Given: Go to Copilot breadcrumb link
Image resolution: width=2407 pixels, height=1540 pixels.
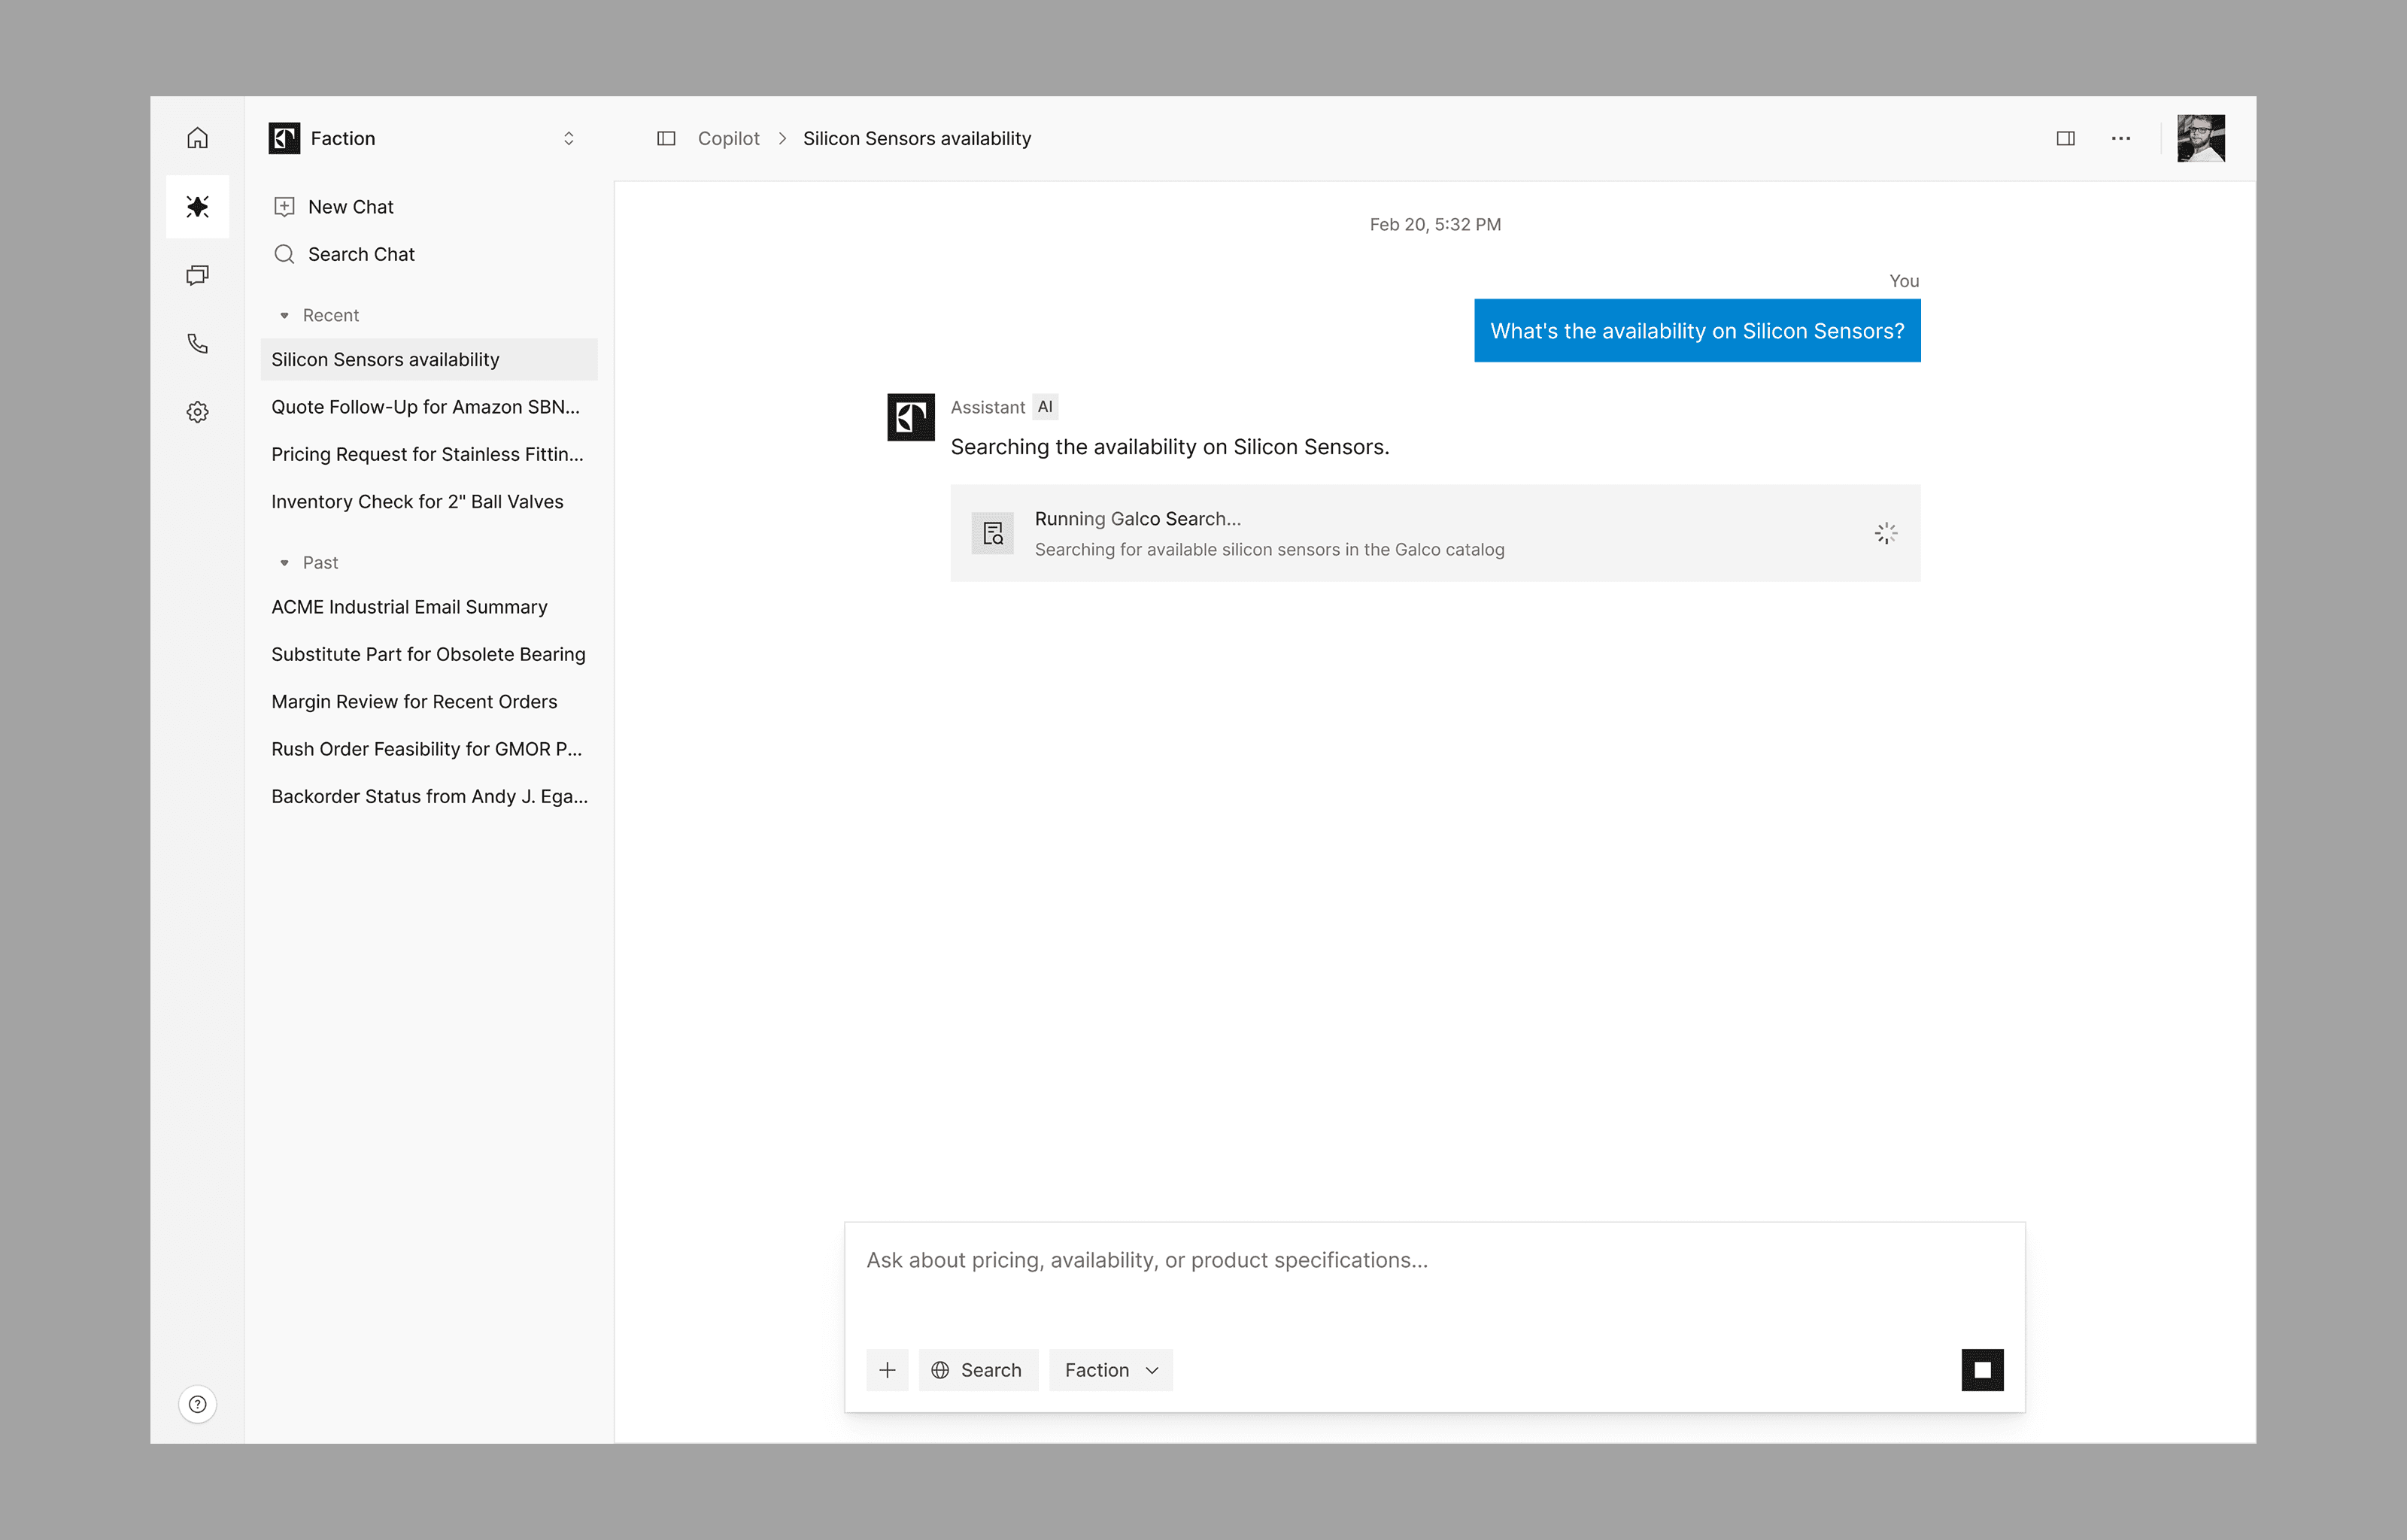Looking at the screenshot, I should point(729,138).
